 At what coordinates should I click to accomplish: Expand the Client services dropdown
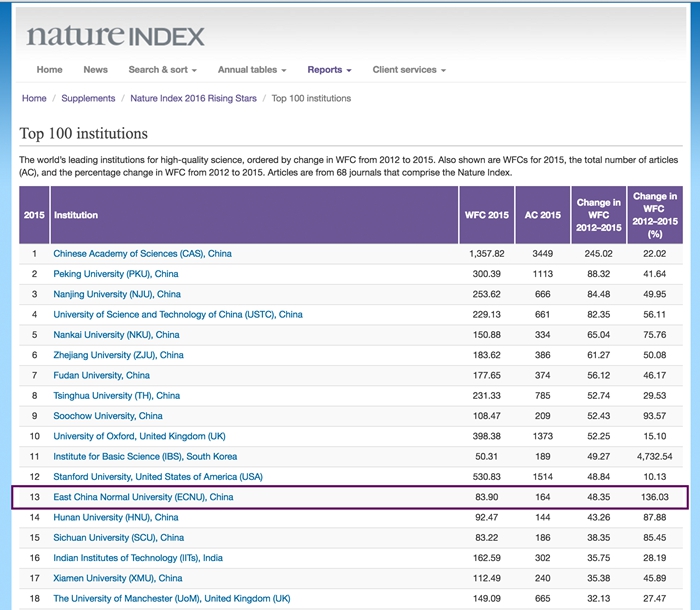pos(408,70)
